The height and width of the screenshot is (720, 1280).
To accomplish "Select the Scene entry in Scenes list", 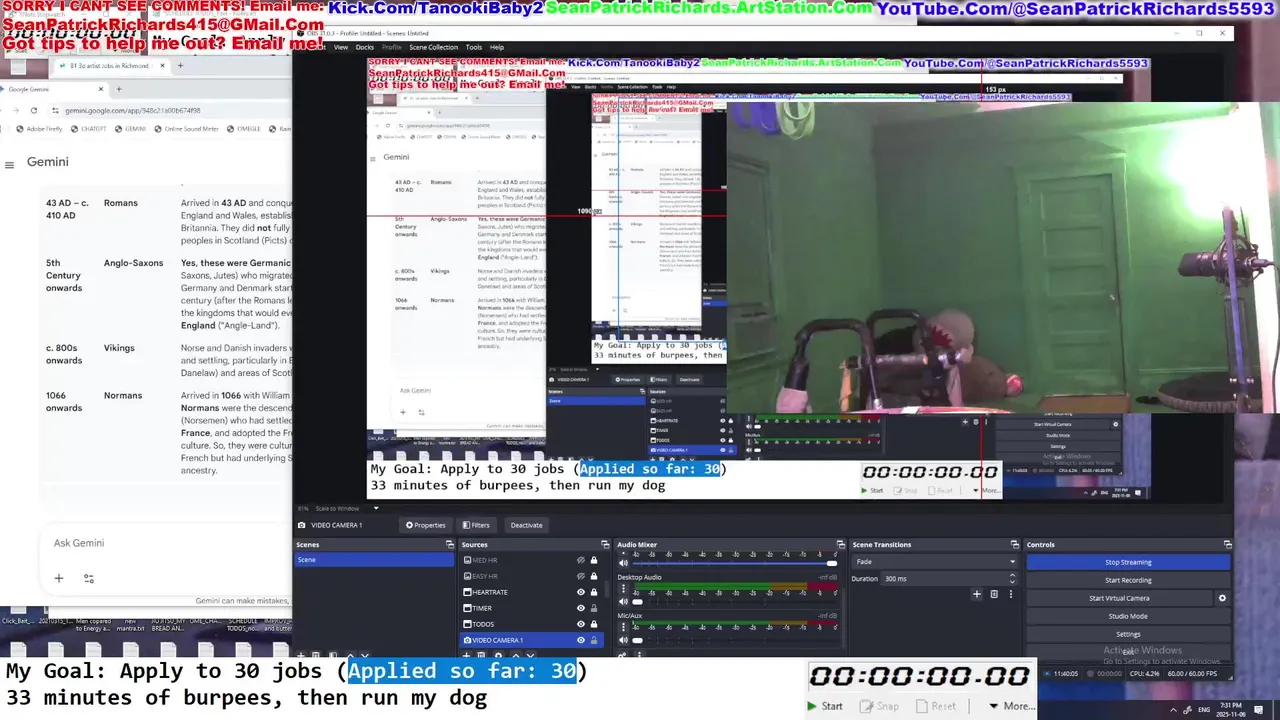I will coord(374,559).
